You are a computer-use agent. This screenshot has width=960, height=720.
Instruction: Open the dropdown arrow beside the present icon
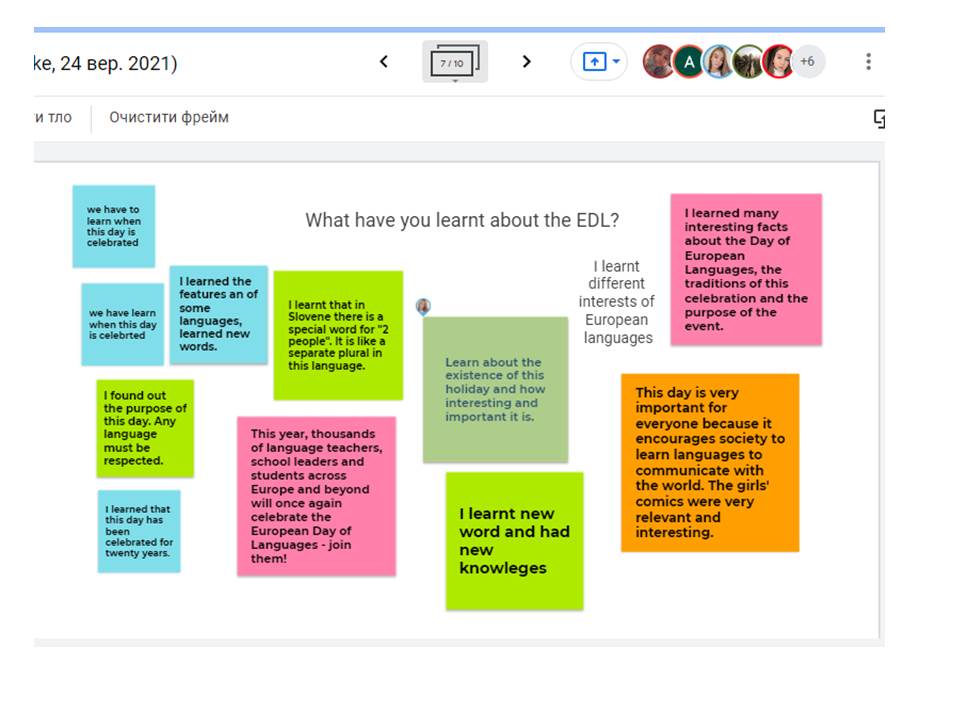[x=616, y=62]
